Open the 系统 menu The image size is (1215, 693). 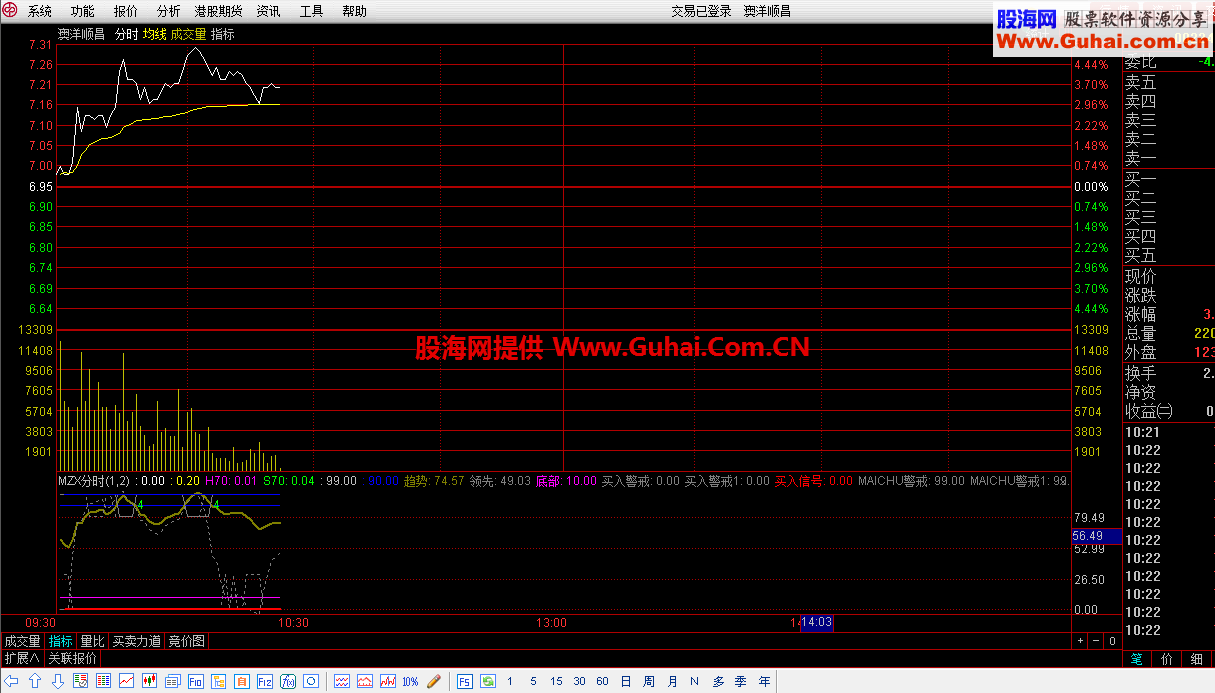(x=40, y=11)
